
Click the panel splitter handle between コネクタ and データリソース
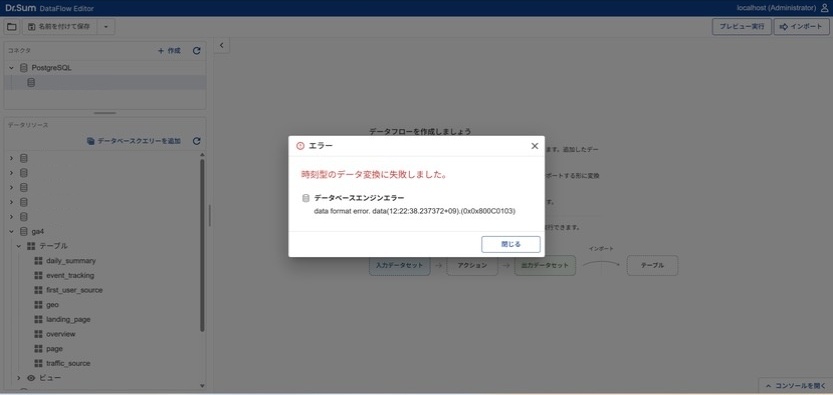(105, 113)
